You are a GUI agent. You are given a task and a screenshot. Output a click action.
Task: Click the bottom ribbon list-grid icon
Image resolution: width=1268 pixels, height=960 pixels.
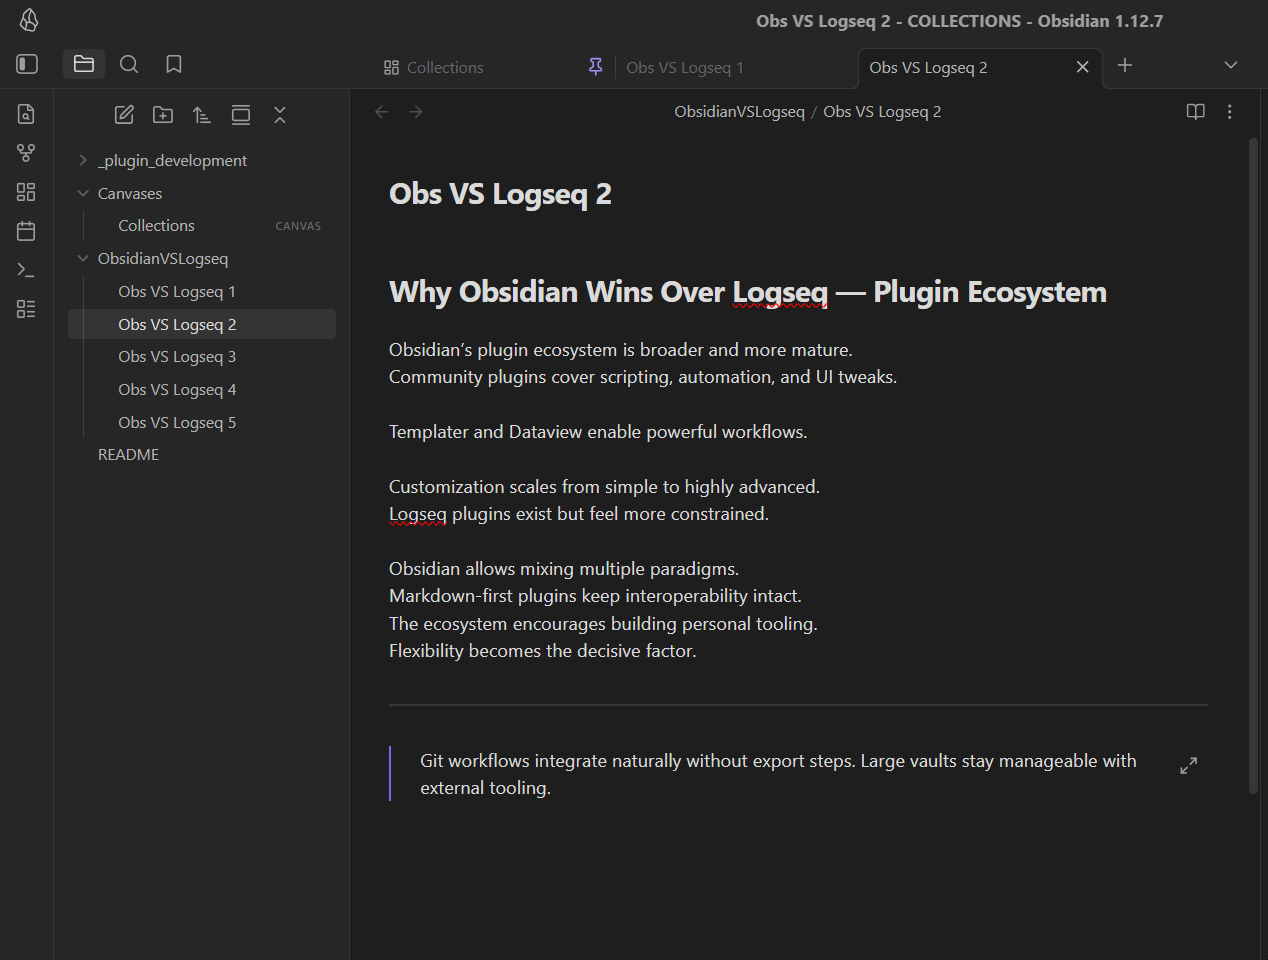tap(26, 309)
